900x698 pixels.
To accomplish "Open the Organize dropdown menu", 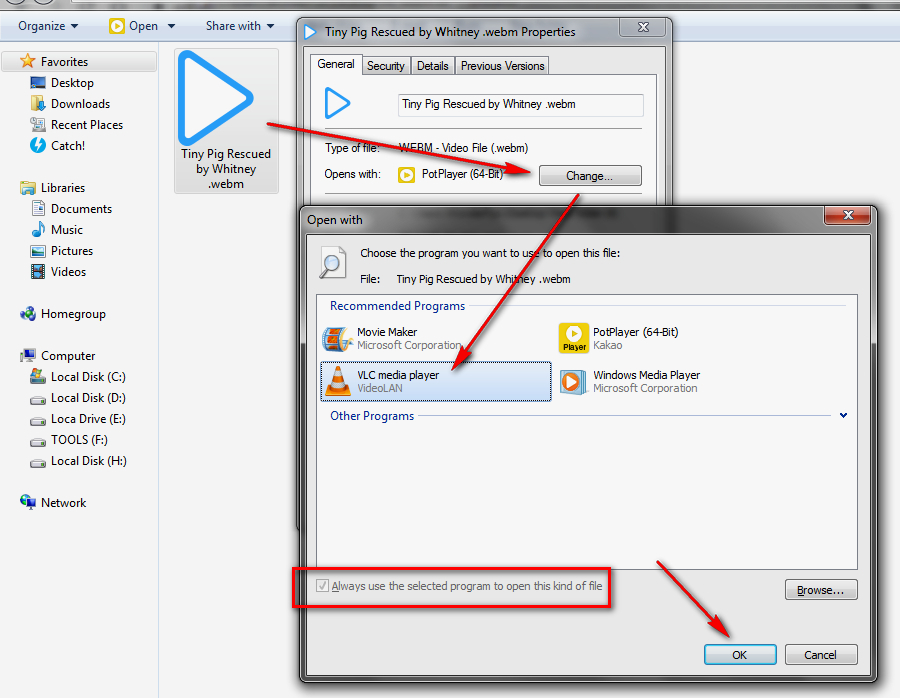I will [48, 26].
